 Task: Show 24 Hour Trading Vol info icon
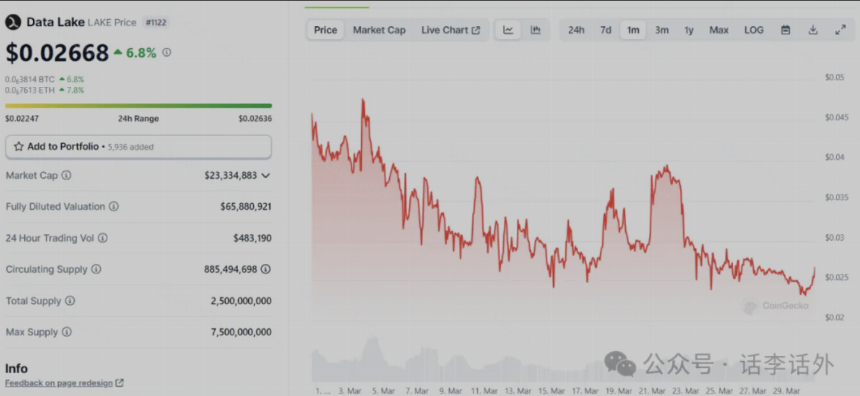103,238
